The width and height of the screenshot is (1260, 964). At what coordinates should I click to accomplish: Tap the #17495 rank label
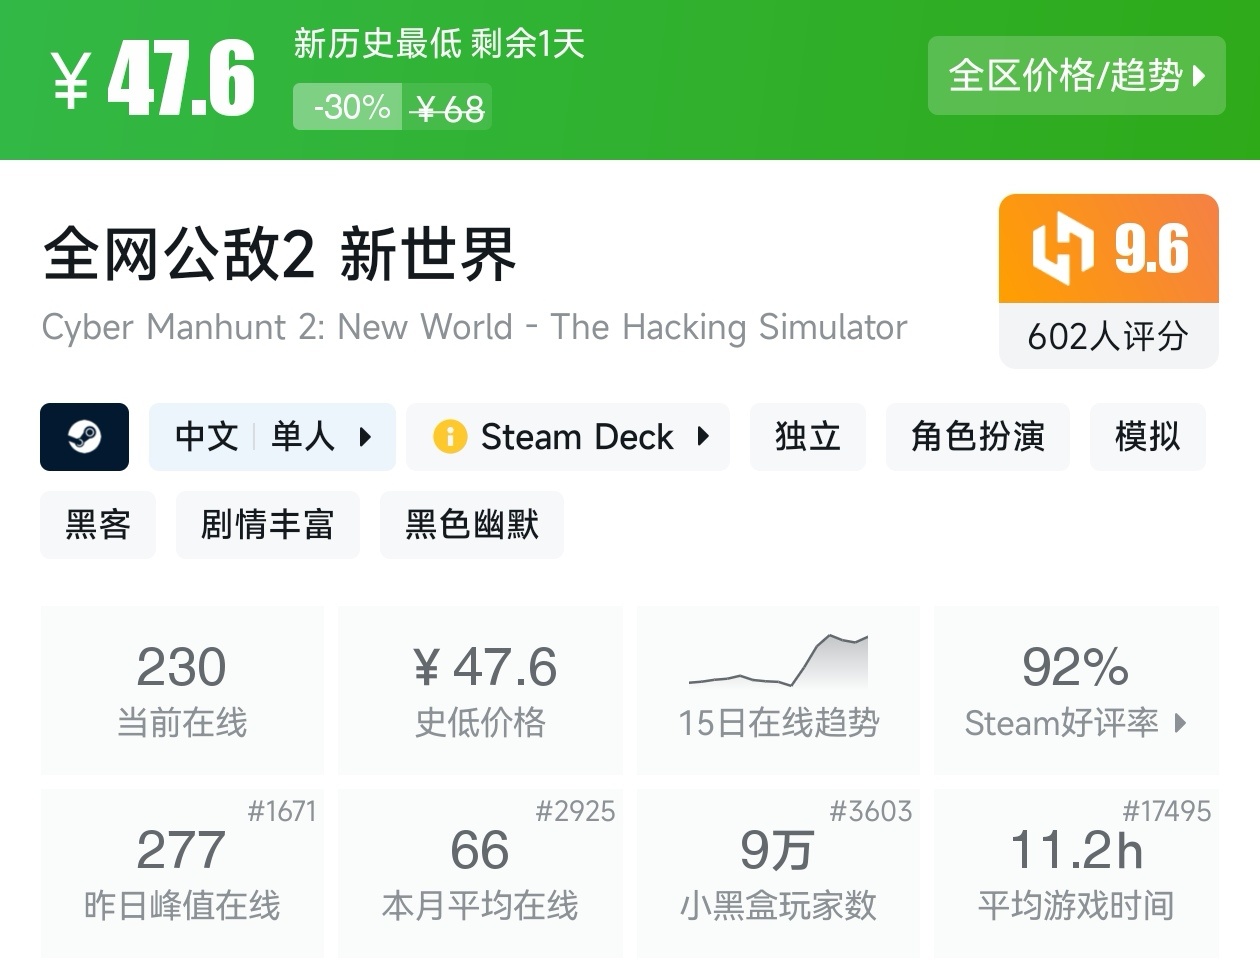(x=1166, y=811)
